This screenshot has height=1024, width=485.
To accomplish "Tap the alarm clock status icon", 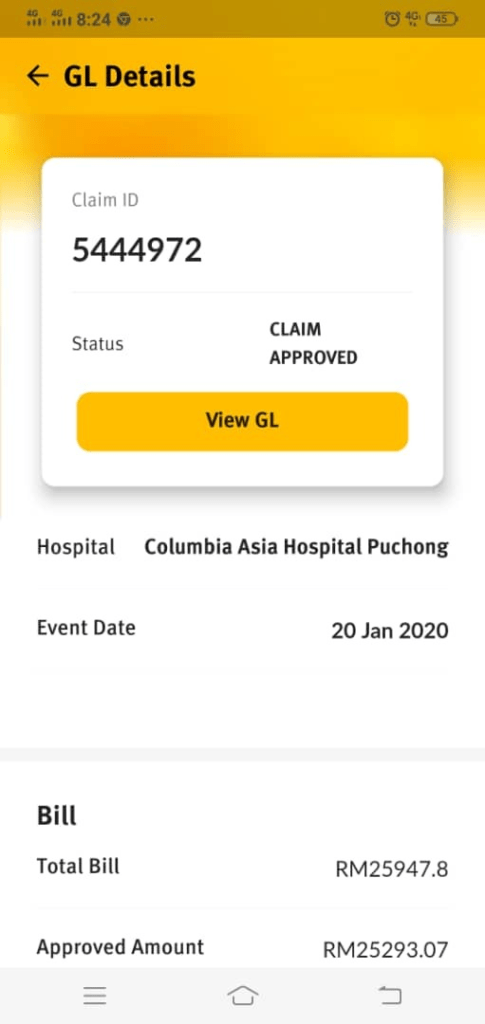I will (392, 19).
